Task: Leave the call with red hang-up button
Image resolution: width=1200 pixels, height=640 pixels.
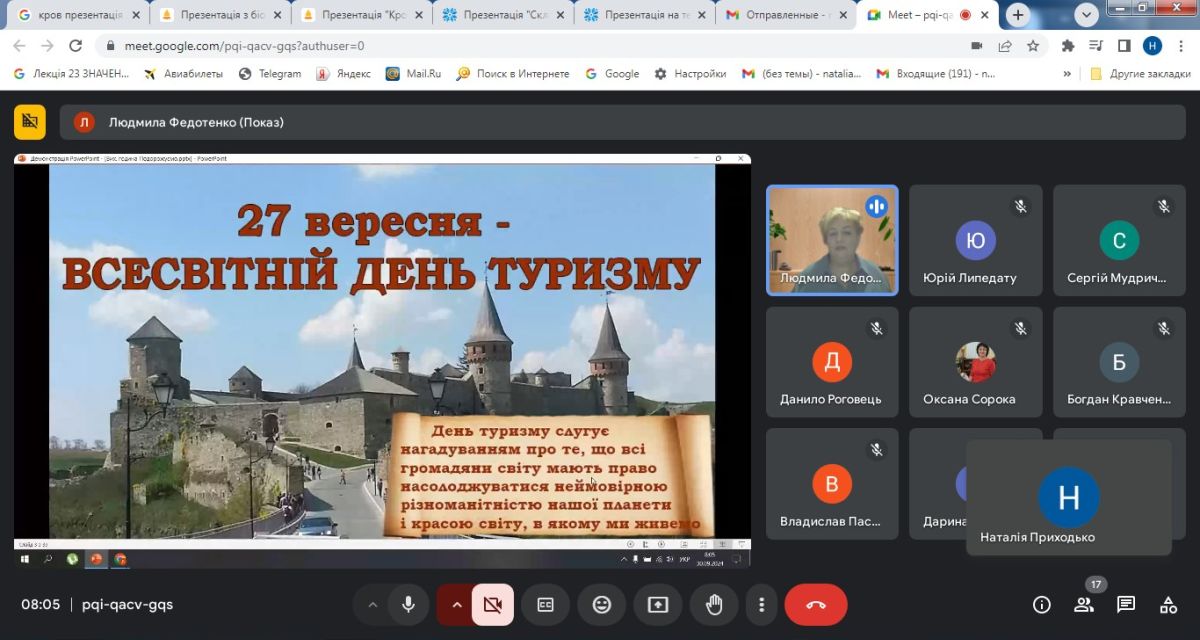Action: [815, 605]
